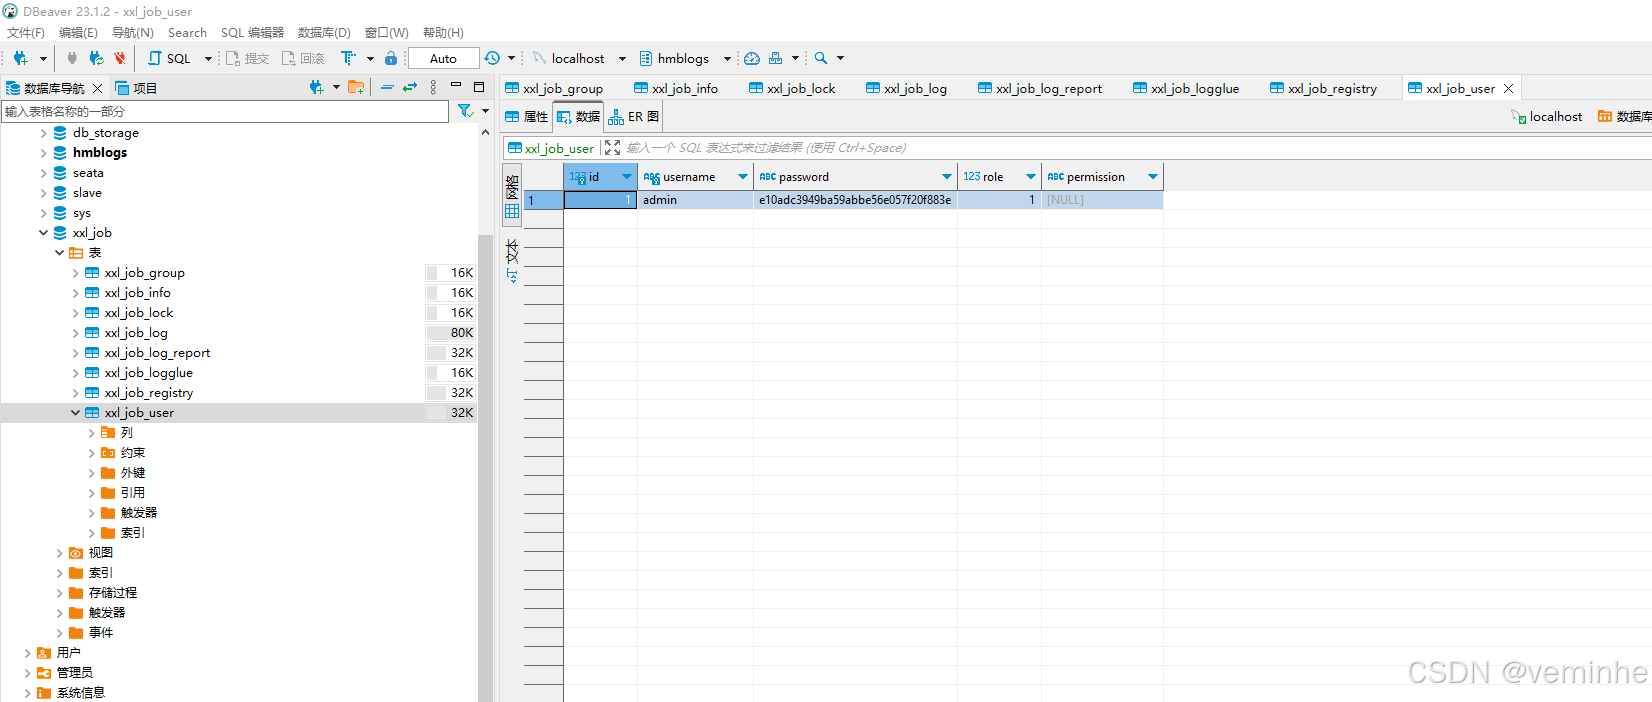Switch to the 属性 properties tab

527,117
